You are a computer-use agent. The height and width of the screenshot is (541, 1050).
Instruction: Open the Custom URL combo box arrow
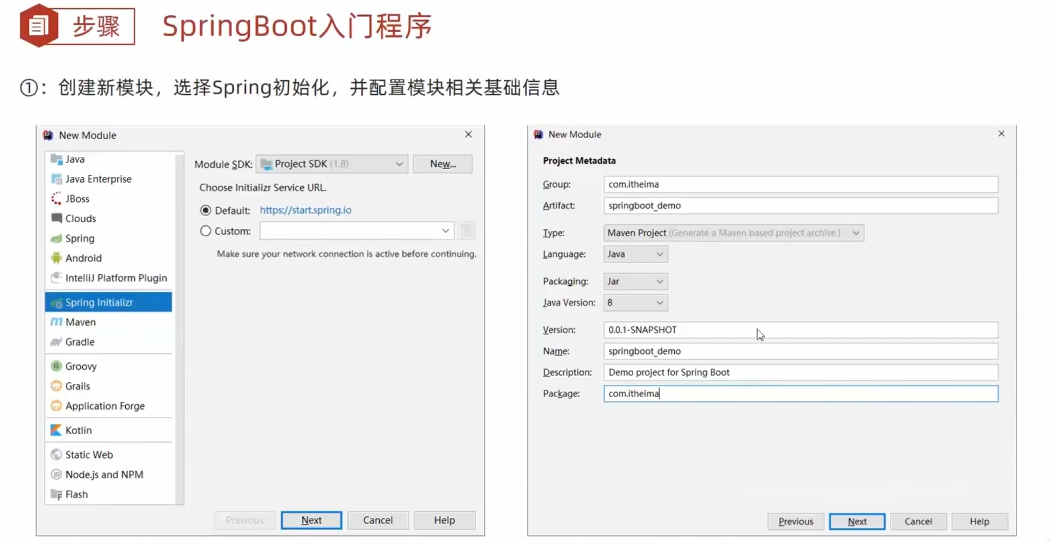click(x=446, y=231)
